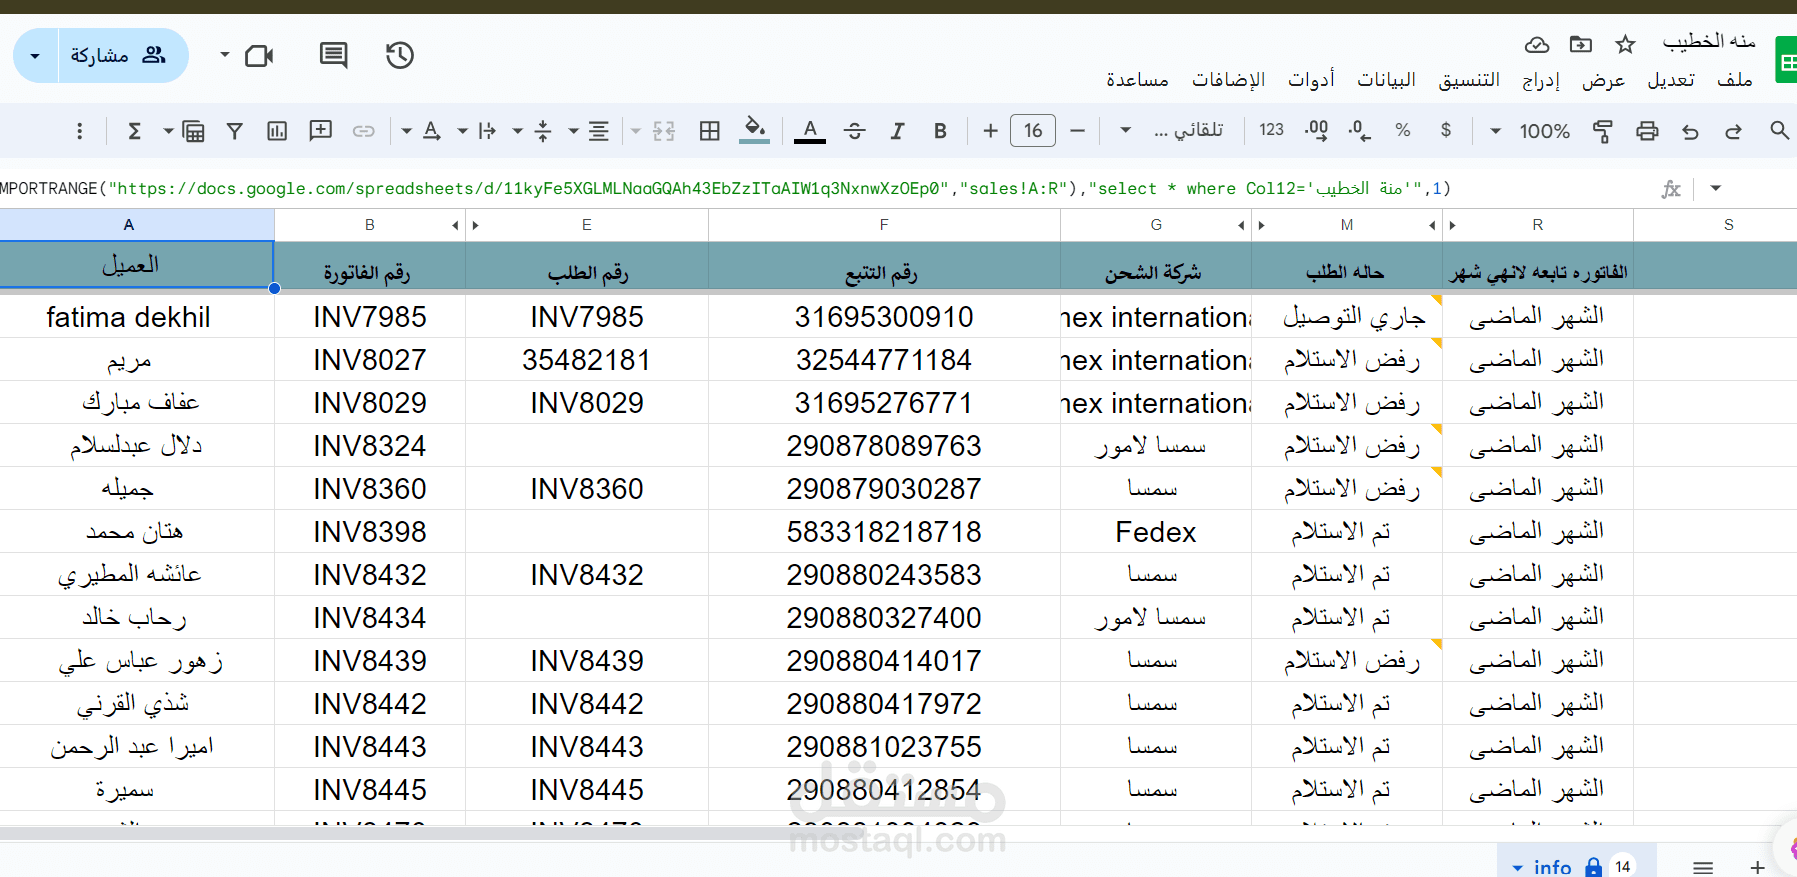
Task: Click the move-to-folder icon
Action: pyautogui.click(x=1581, y=44)
